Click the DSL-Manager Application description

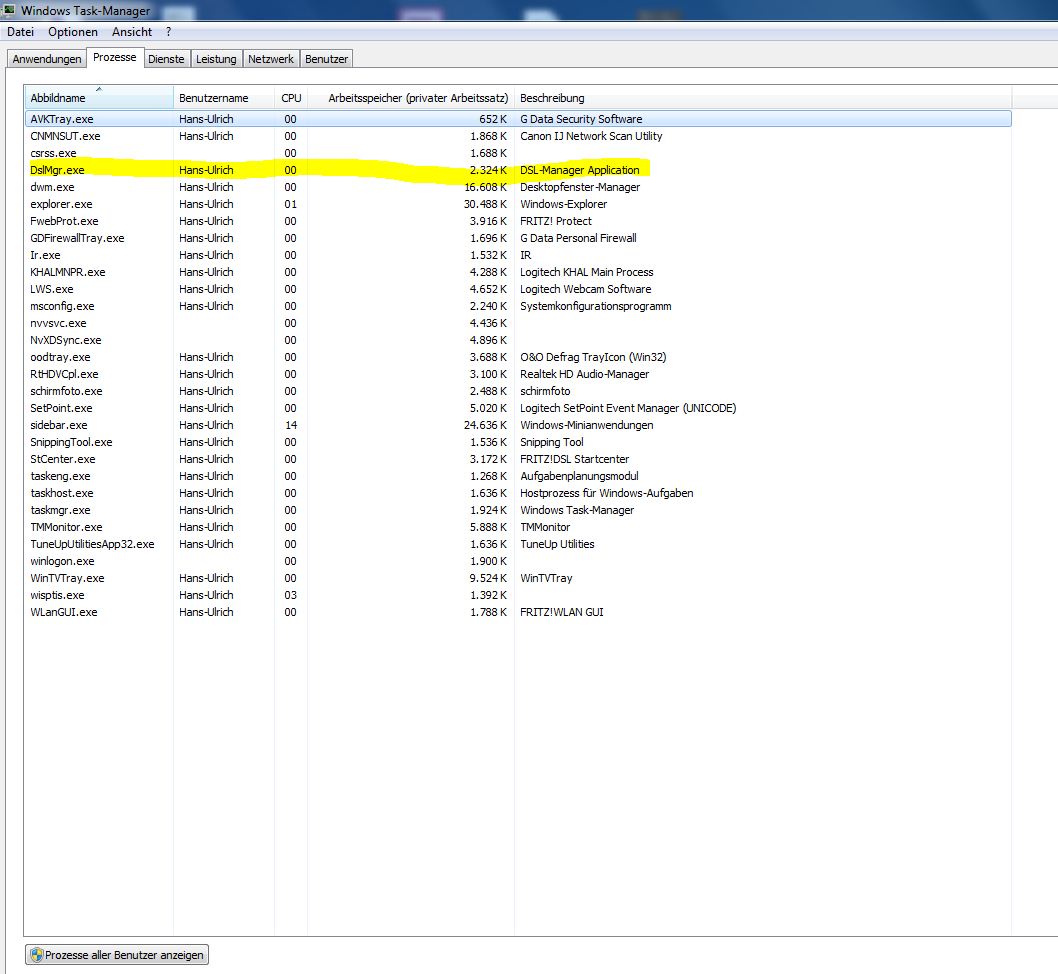580,170
